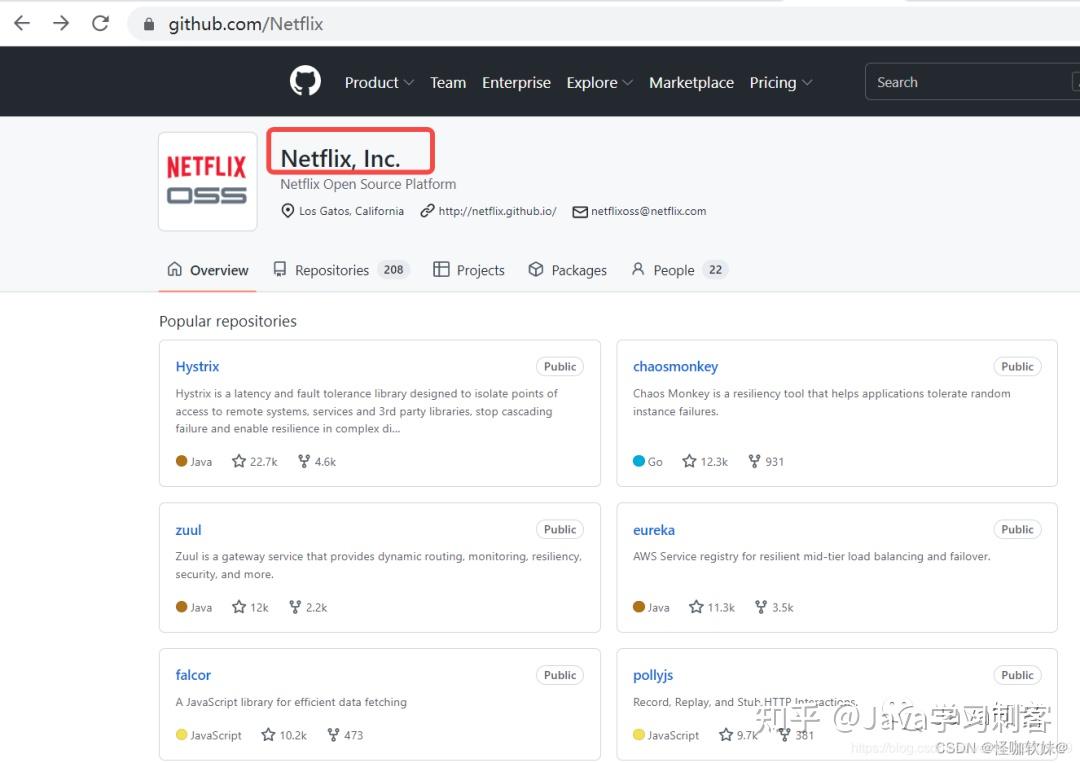Click the browser page refresh icon

click(100, 22)
